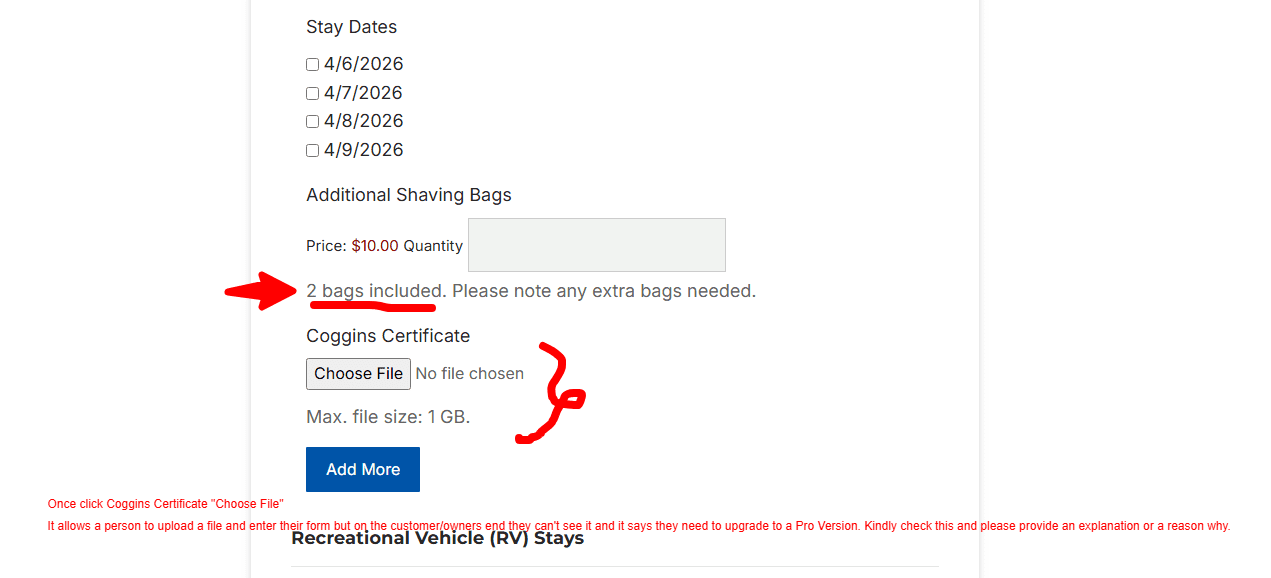
Task: Click the 'Max. file size: 1 GB.' hint
Action: click(x=388, y=417)
